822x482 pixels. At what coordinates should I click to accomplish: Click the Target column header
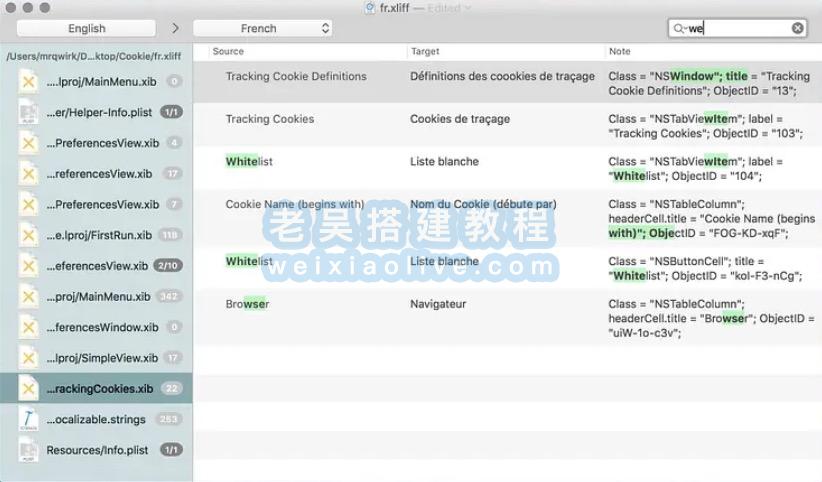point(425,51)
